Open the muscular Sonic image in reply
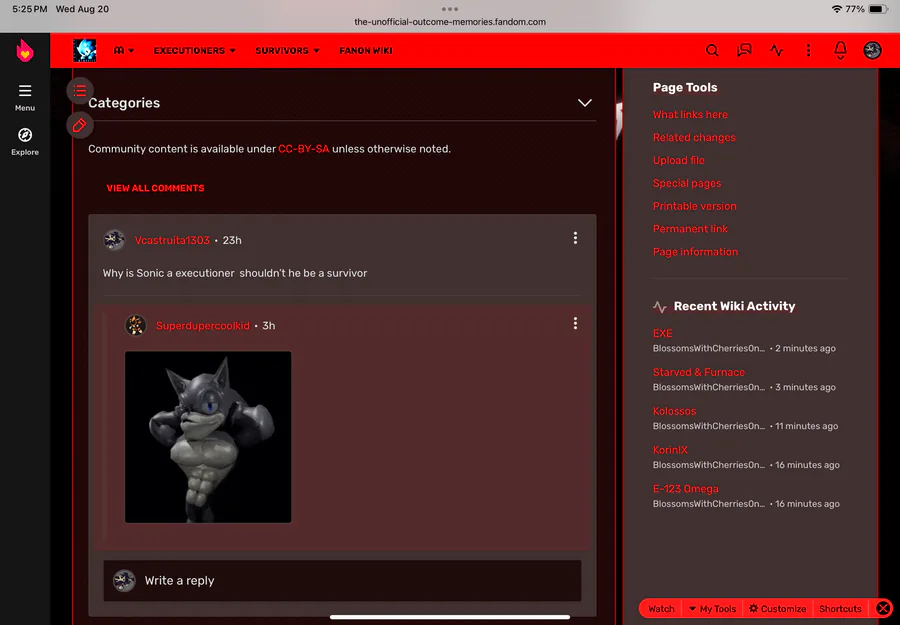 tap(208, 437)
